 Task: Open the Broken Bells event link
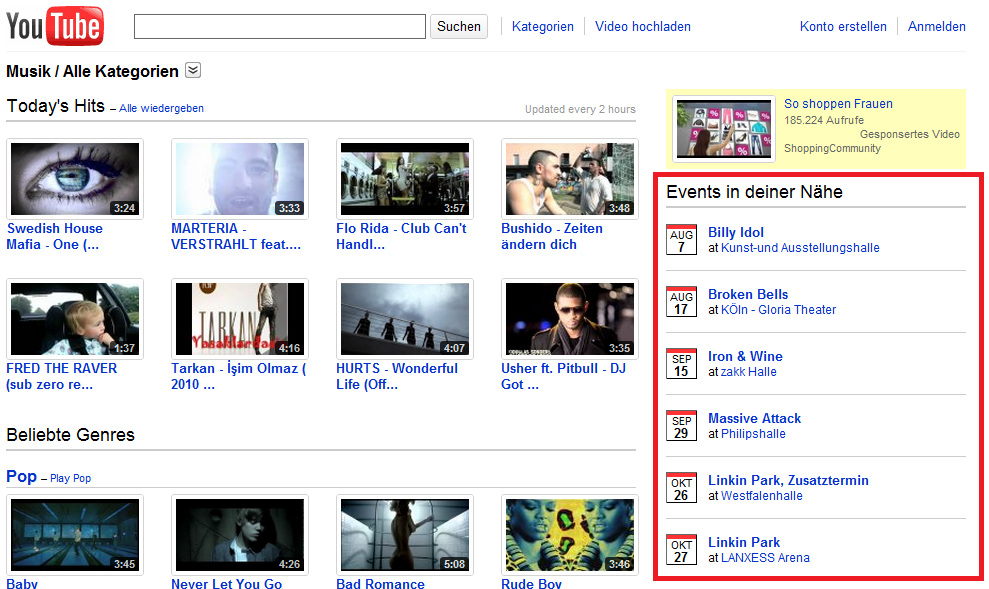click(x=748, y=294)
